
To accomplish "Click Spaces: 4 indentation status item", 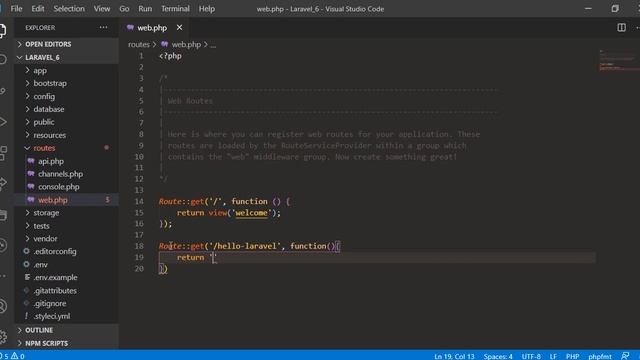I will [498, 356].
